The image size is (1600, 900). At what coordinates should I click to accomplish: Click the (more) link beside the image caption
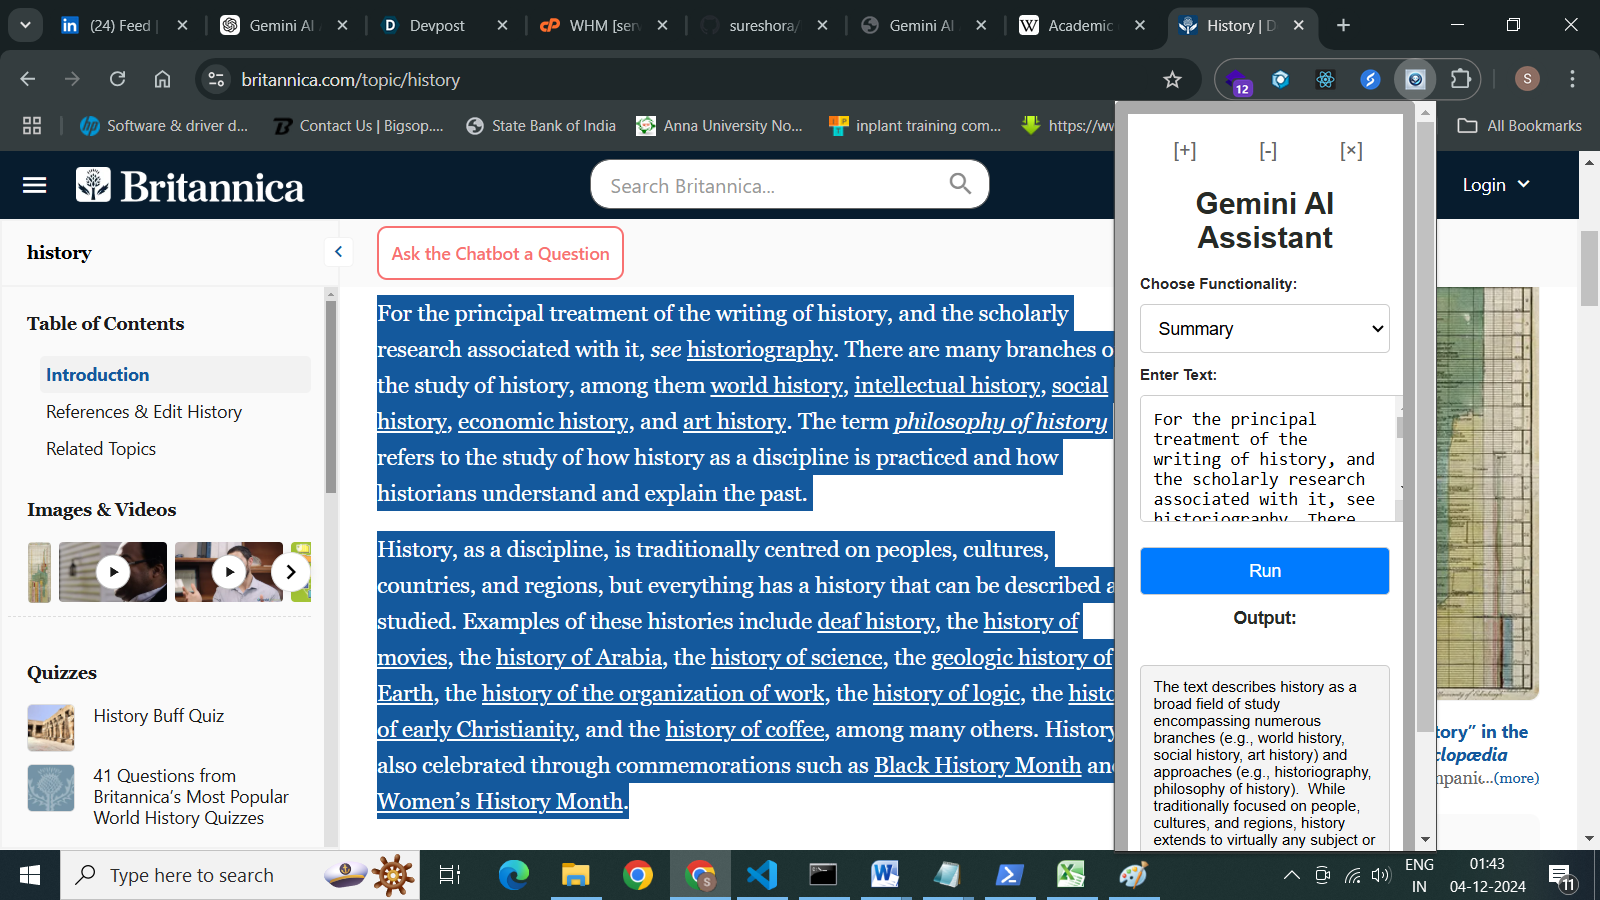pos(1517,778)
